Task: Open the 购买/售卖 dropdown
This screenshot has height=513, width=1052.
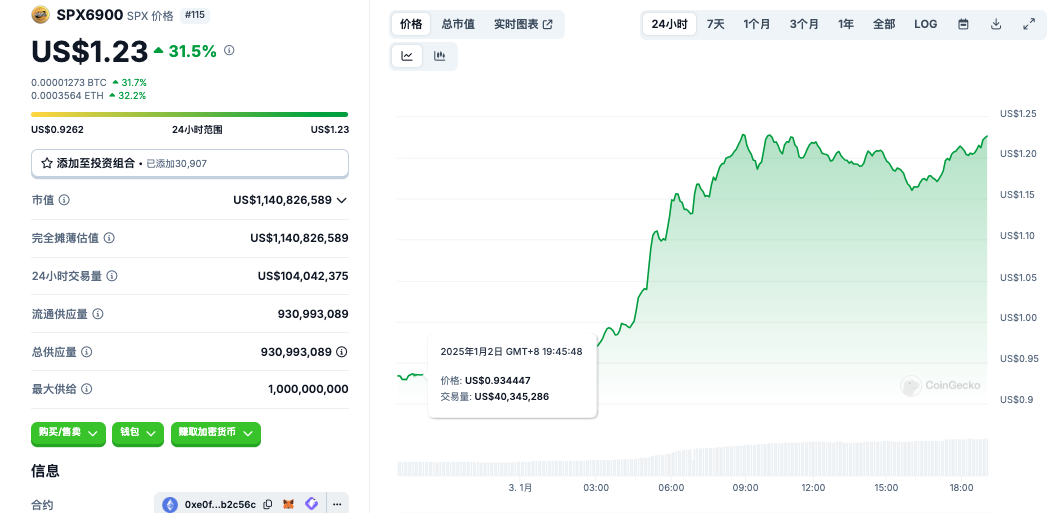Action: tap(68, 434)
